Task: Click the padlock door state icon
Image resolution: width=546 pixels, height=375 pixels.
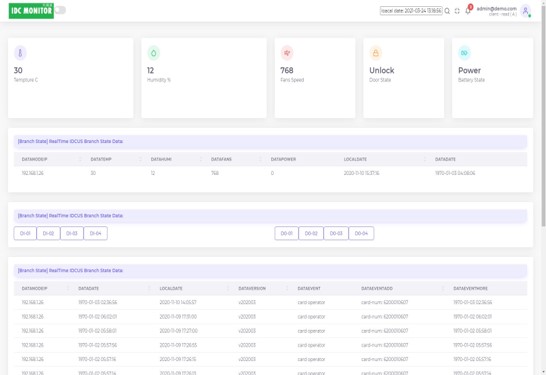Action: 376,53
